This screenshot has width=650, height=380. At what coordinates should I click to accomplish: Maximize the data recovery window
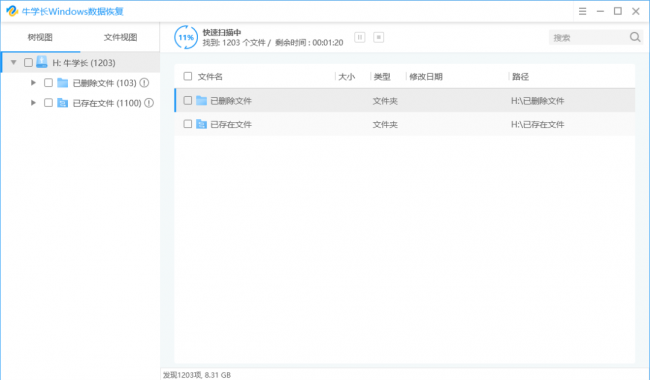[618, 11]
